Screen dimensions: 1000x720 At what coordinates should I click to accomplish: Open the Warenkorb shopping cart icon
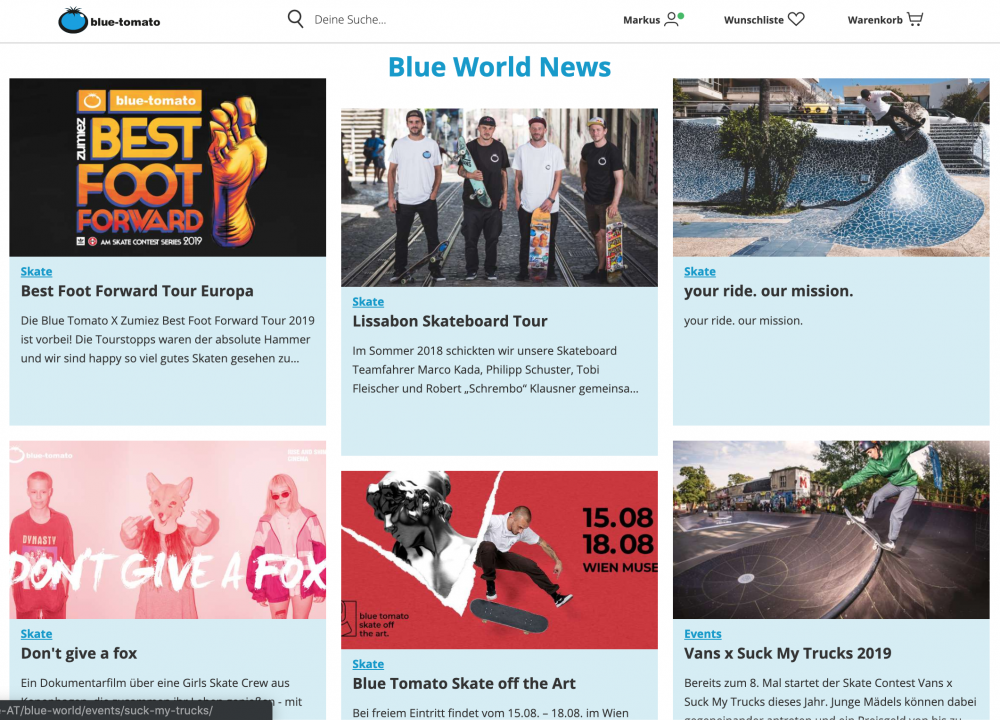915,19
